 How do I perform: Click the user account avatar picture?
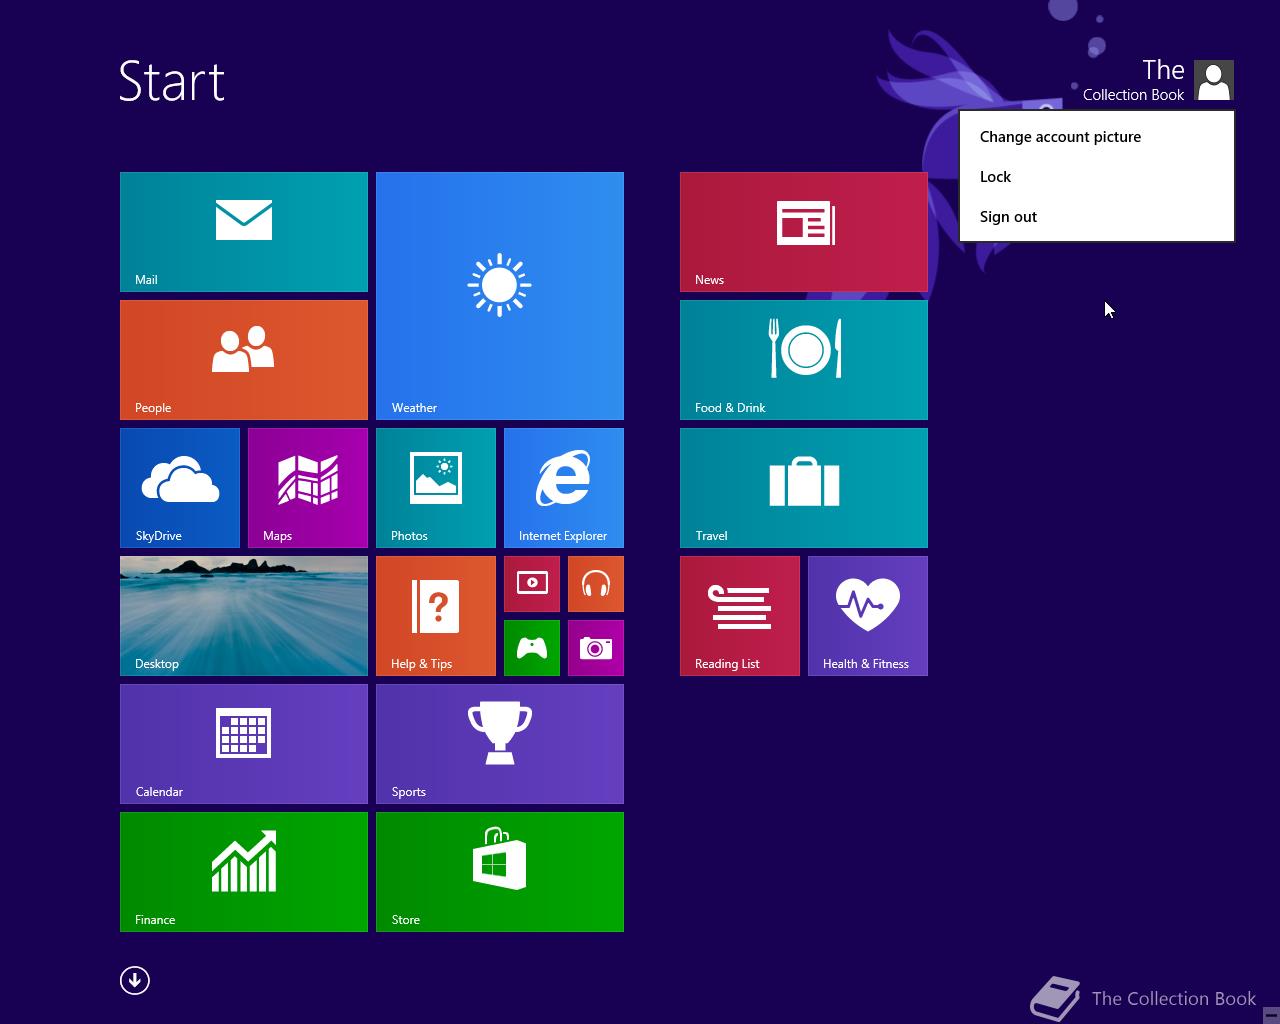pyautogui.click(x=1214, y=81)
